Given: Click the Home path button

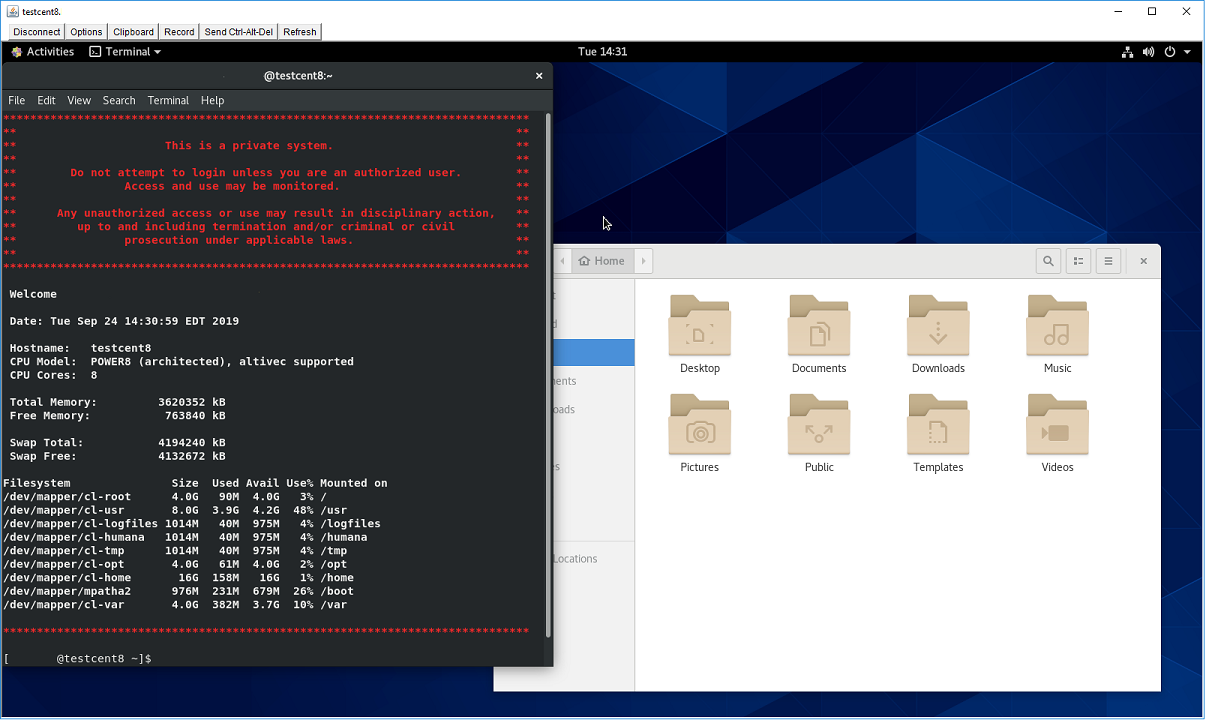Looking at the screenshot, I should [x=602, y=261].
